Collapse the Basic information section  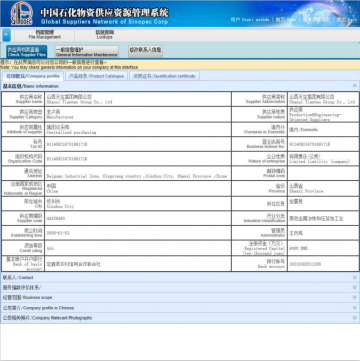[355, 86]
